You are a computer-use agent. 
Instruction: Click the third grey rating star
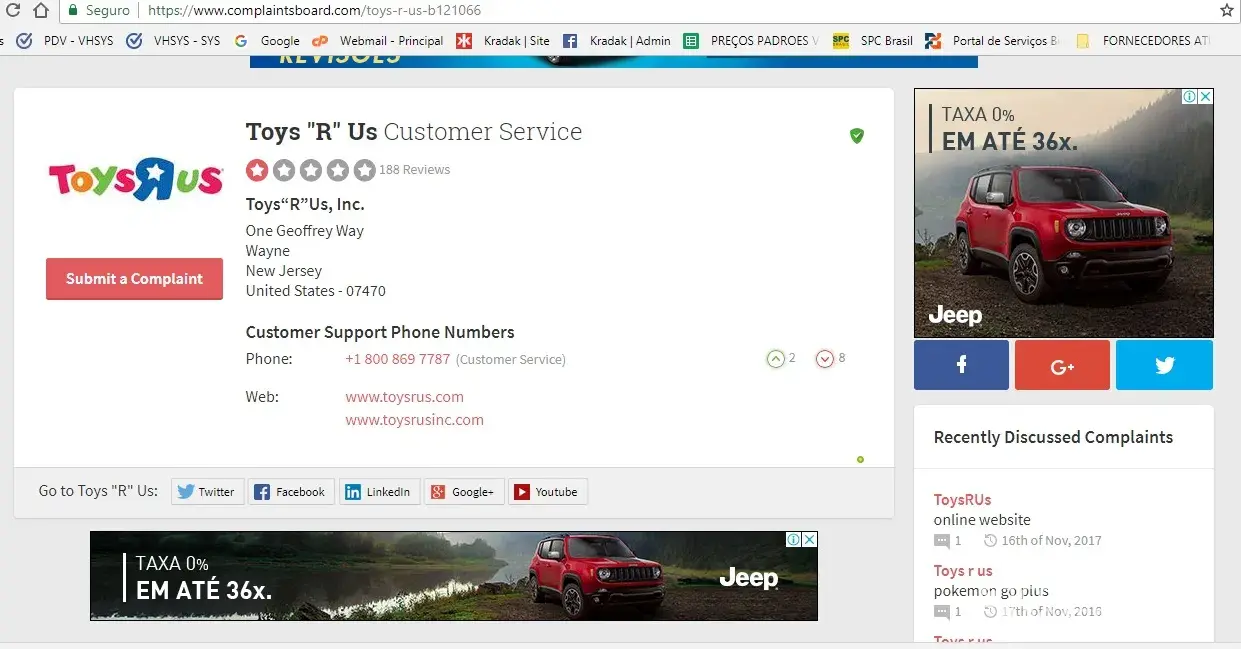tap(311, 170)
